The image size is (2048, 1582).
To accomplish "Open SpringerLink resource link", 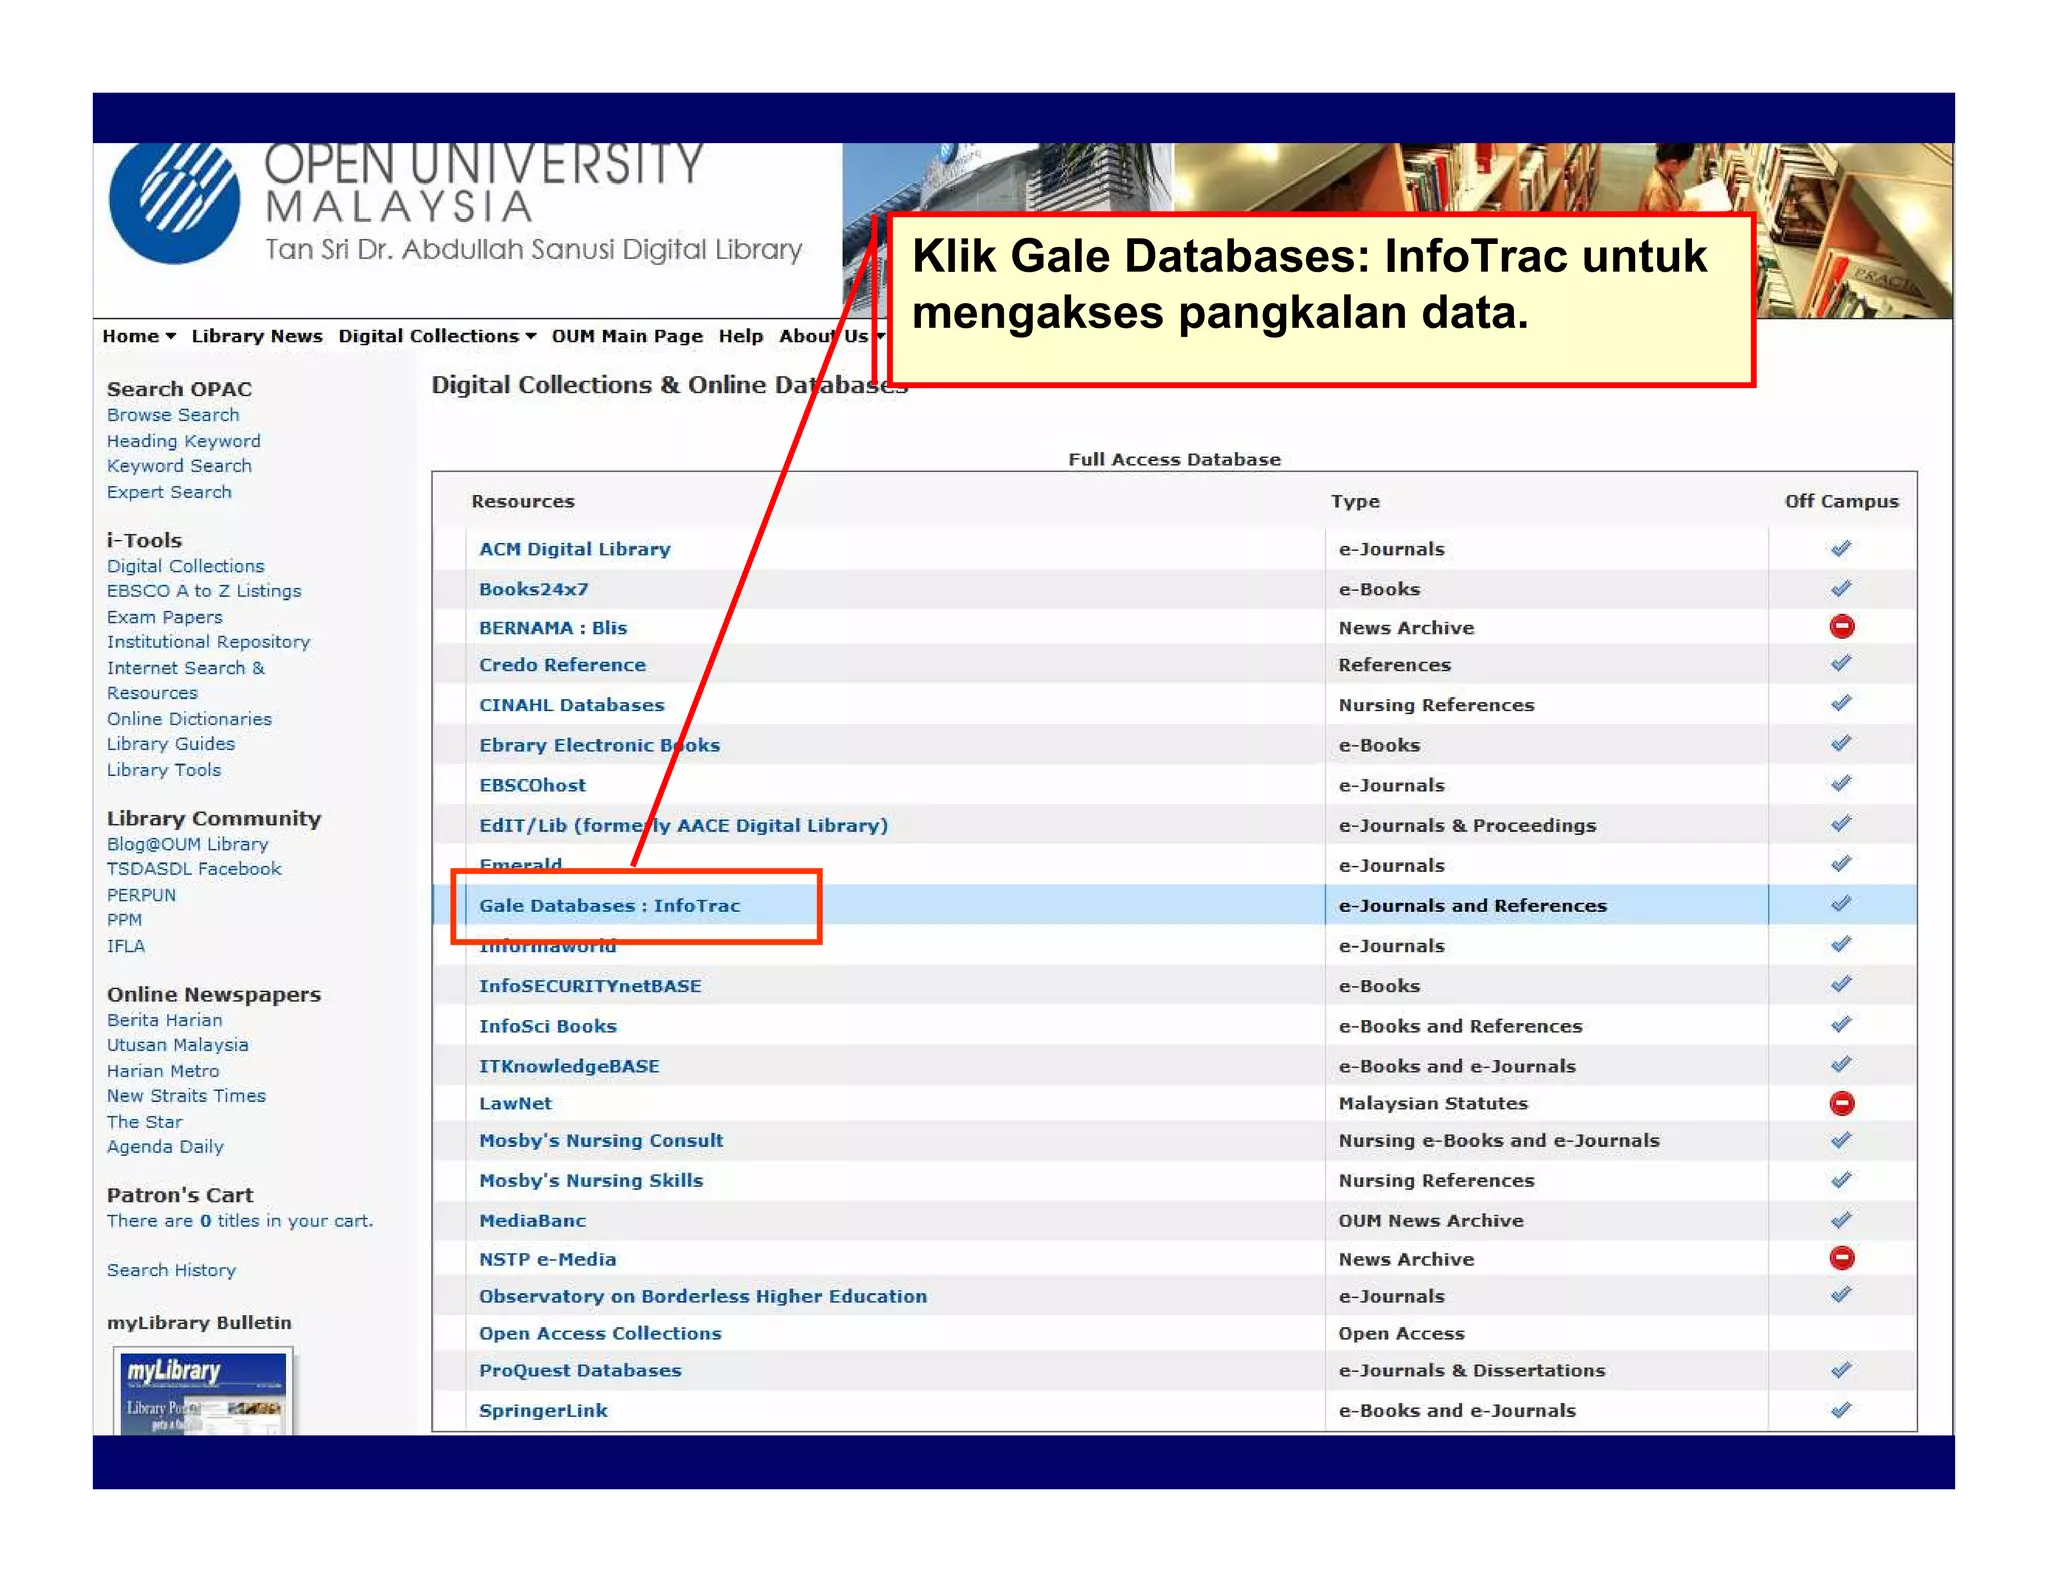I will 543,1410.
